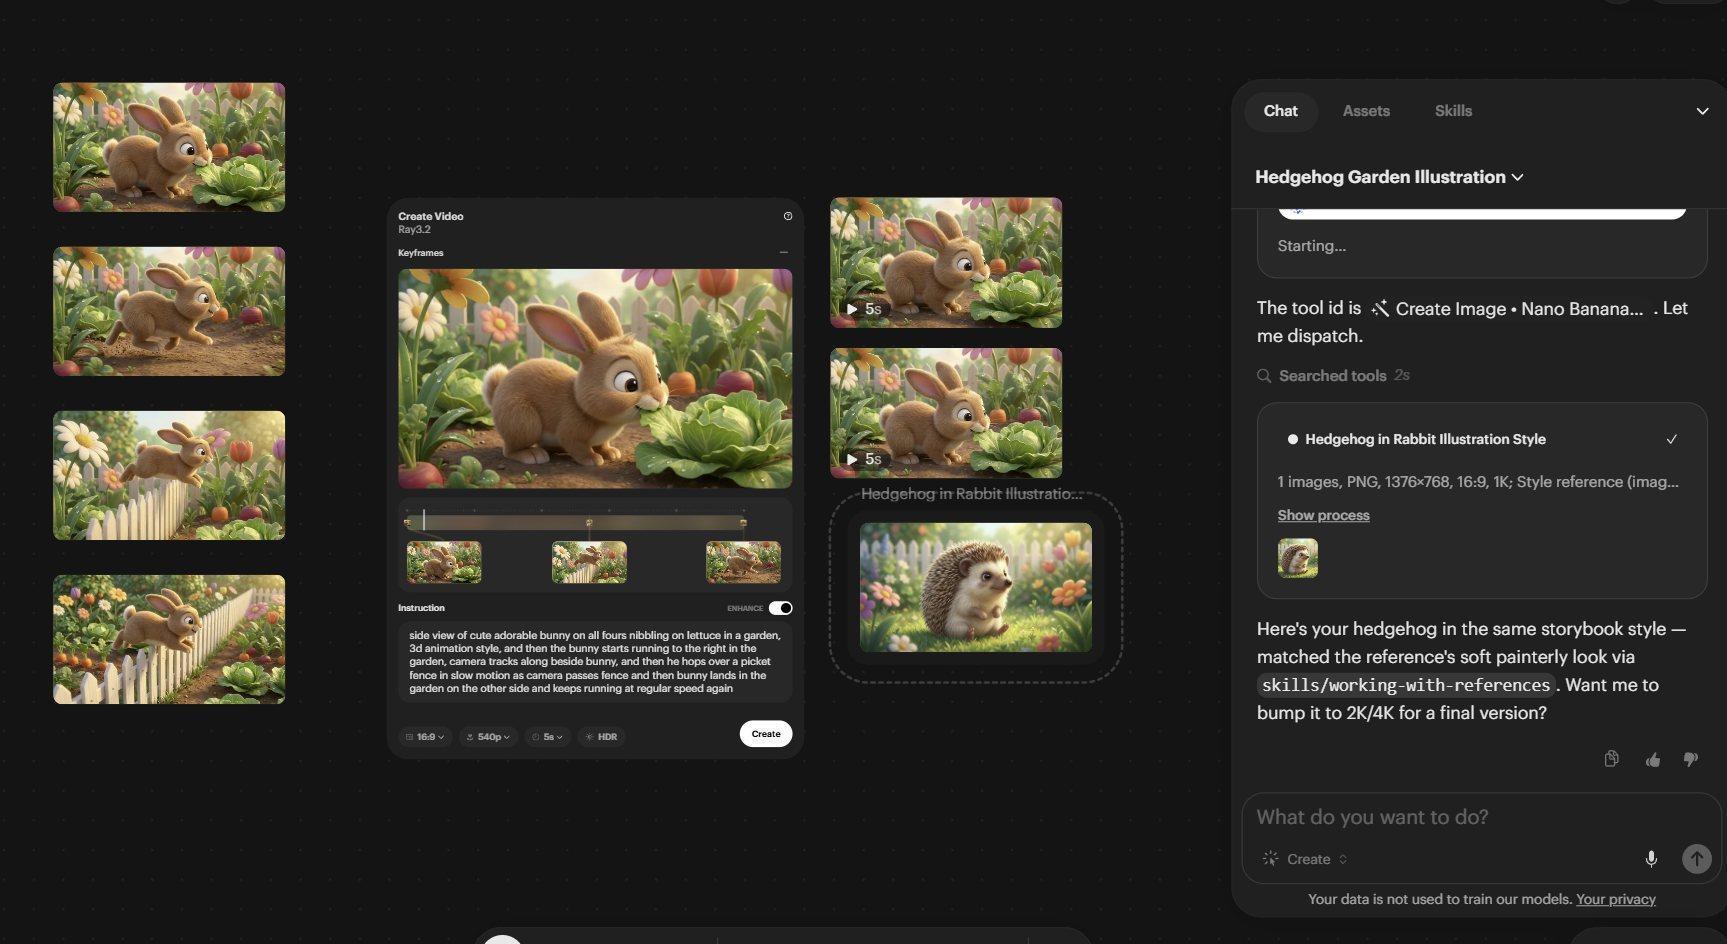The image size is (1727, 944).
Task: Click the Hedgehog in Rabbit Illustration Style checkmark
Action: (1671, 439)
